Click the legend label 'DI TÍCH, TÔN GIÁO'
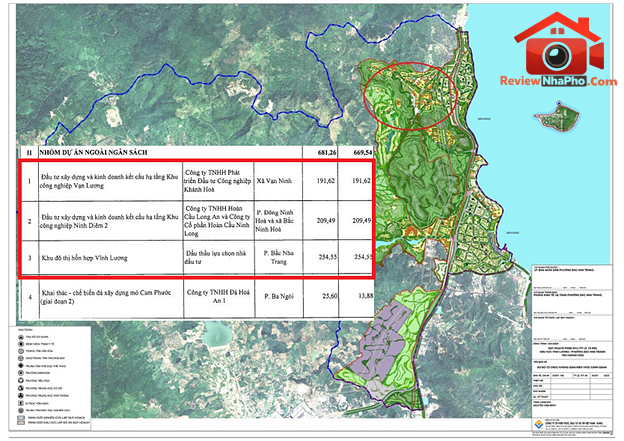 coord(37,403)
